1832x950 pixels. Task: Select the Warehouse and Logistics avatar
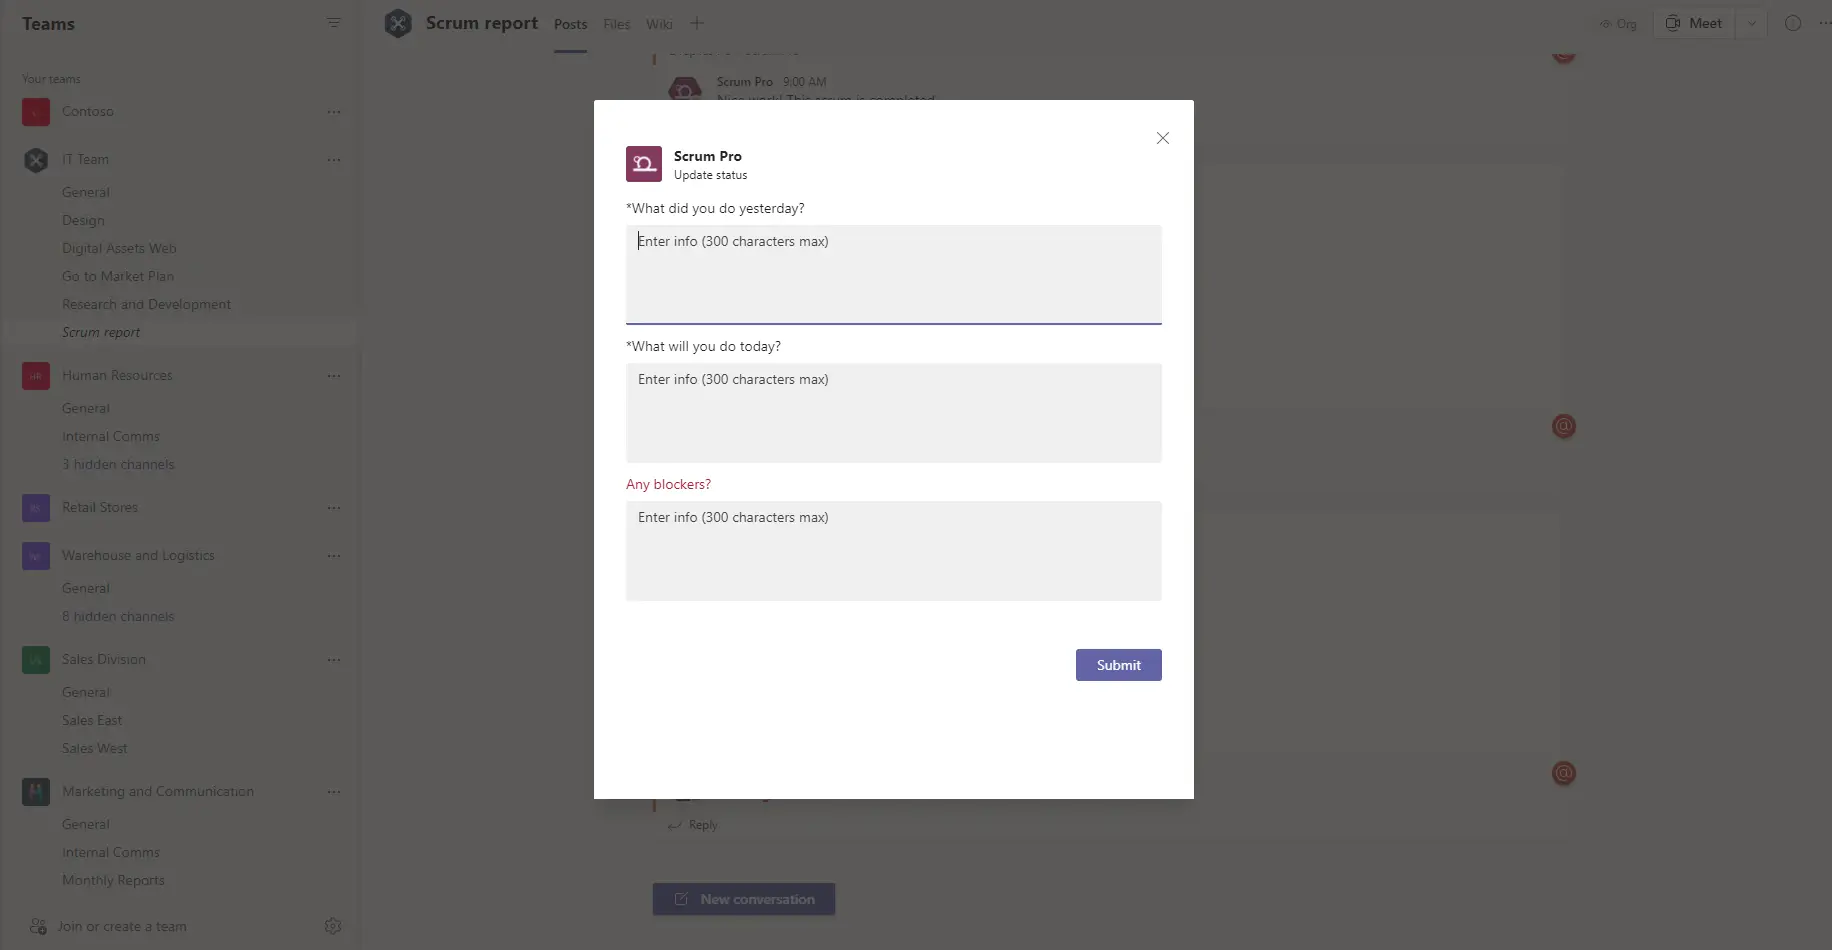point(36,556)
